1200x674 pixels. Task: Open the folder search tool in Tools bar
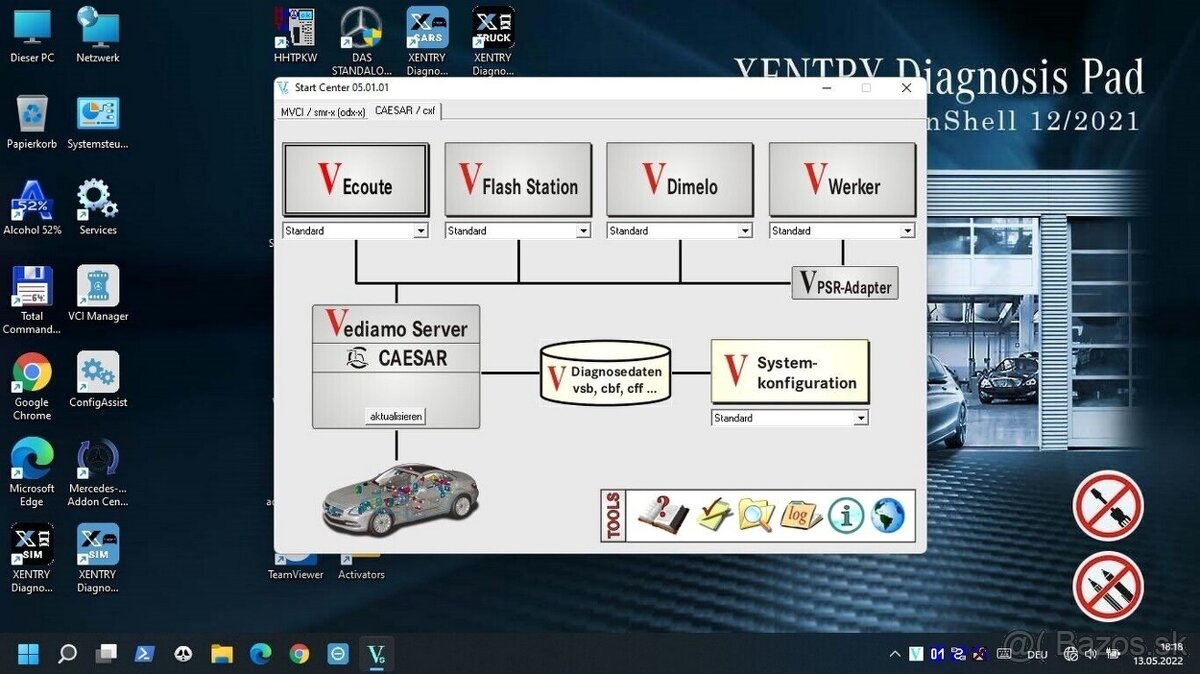coord(755,513)
